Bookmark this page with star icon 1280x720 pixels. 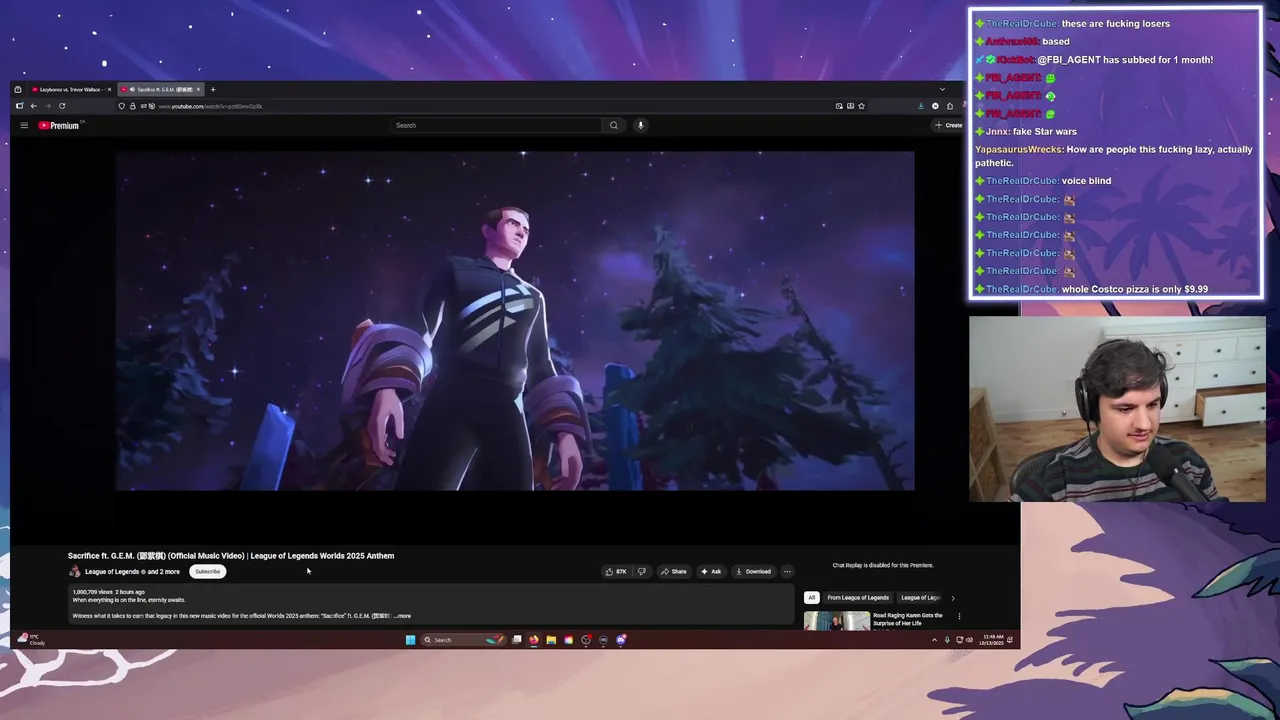coord(861,106)
